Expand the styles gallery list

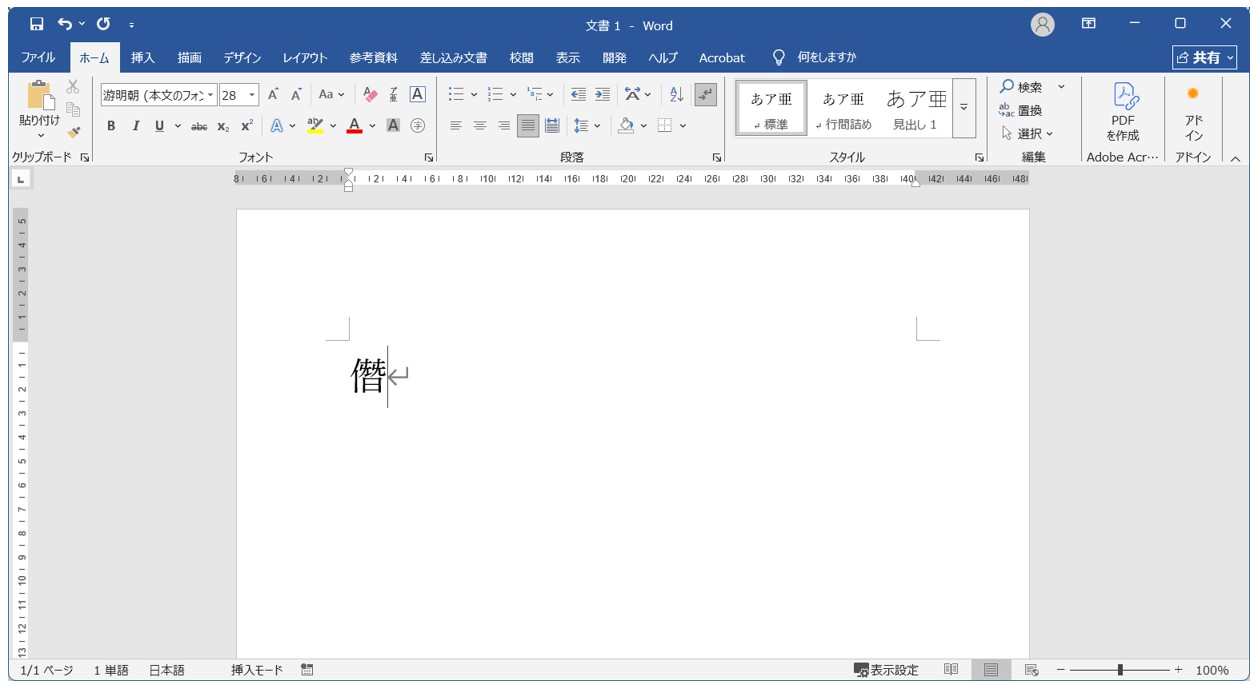point(964,108)
